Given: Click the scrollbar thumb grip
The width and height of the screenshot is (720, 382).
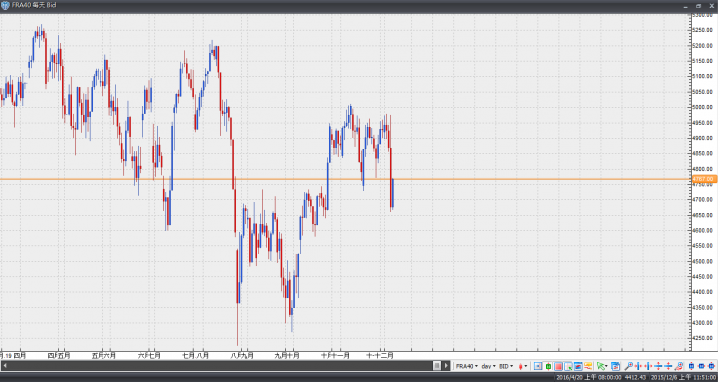Looking at the screenshot, I should coord(437,365).
